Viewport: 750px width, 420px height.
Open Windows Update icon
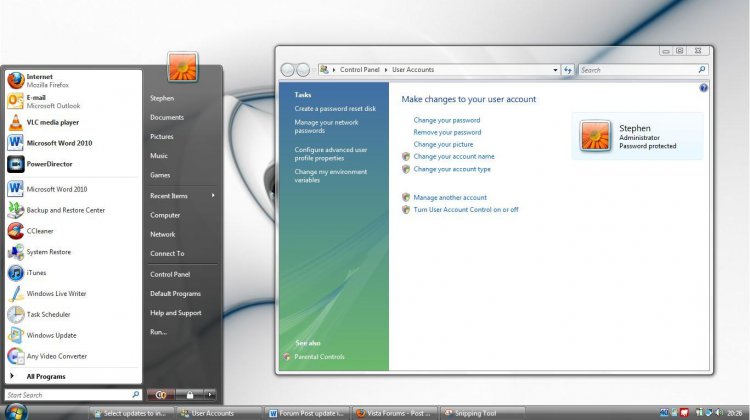tap(16, 335)
